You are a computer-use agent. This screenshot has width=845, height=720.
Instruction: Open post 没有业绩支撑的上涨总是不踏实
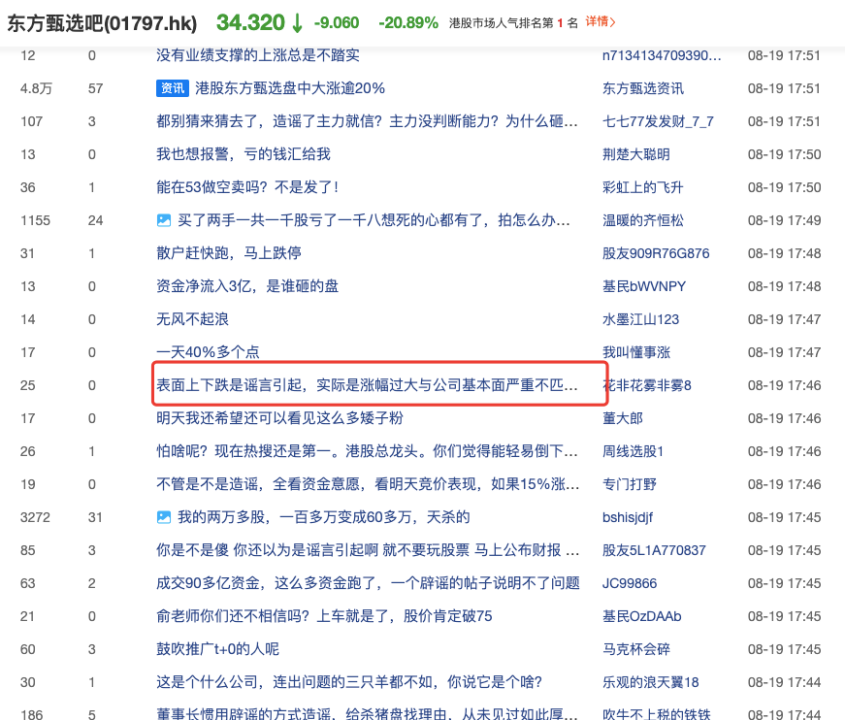pyautogui.click(x=259, y=55)
